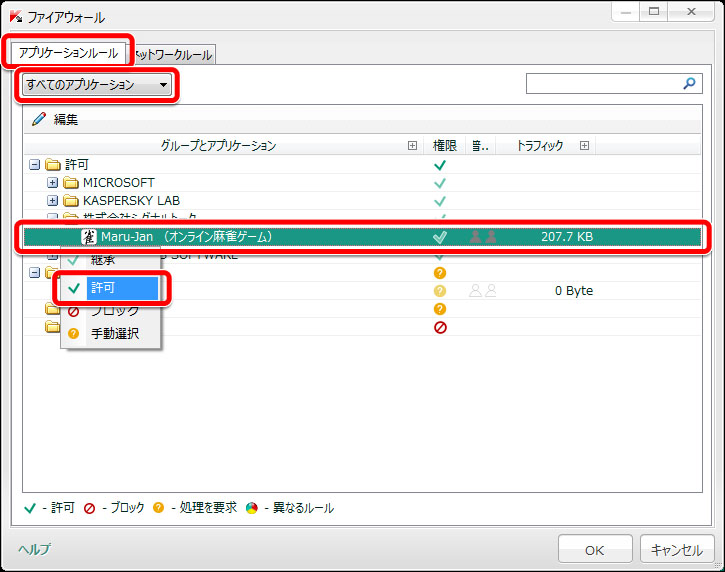Click the 編集 pencil icon
The height and width of the screenshot is (572, 725).
click(x=39, y=119)
